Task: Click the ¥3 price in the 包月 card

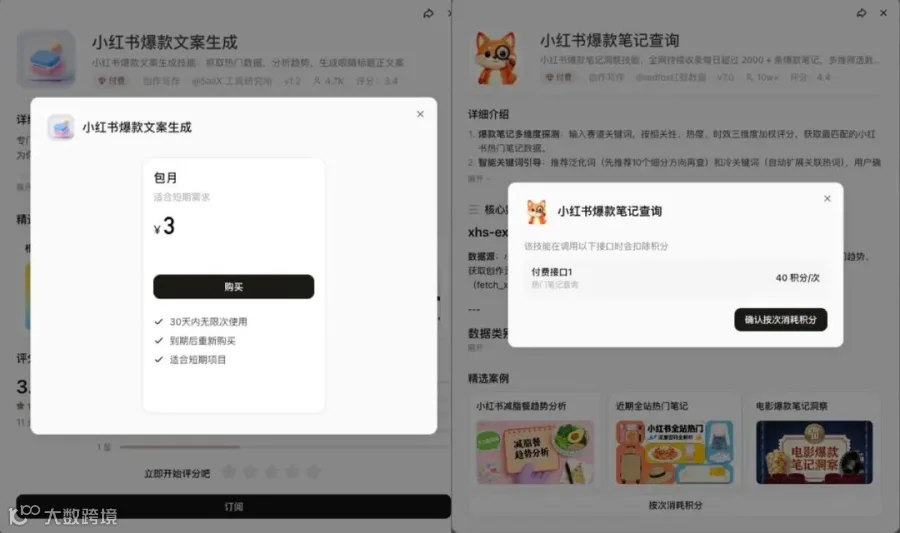Action: click(x=164, y=226)
